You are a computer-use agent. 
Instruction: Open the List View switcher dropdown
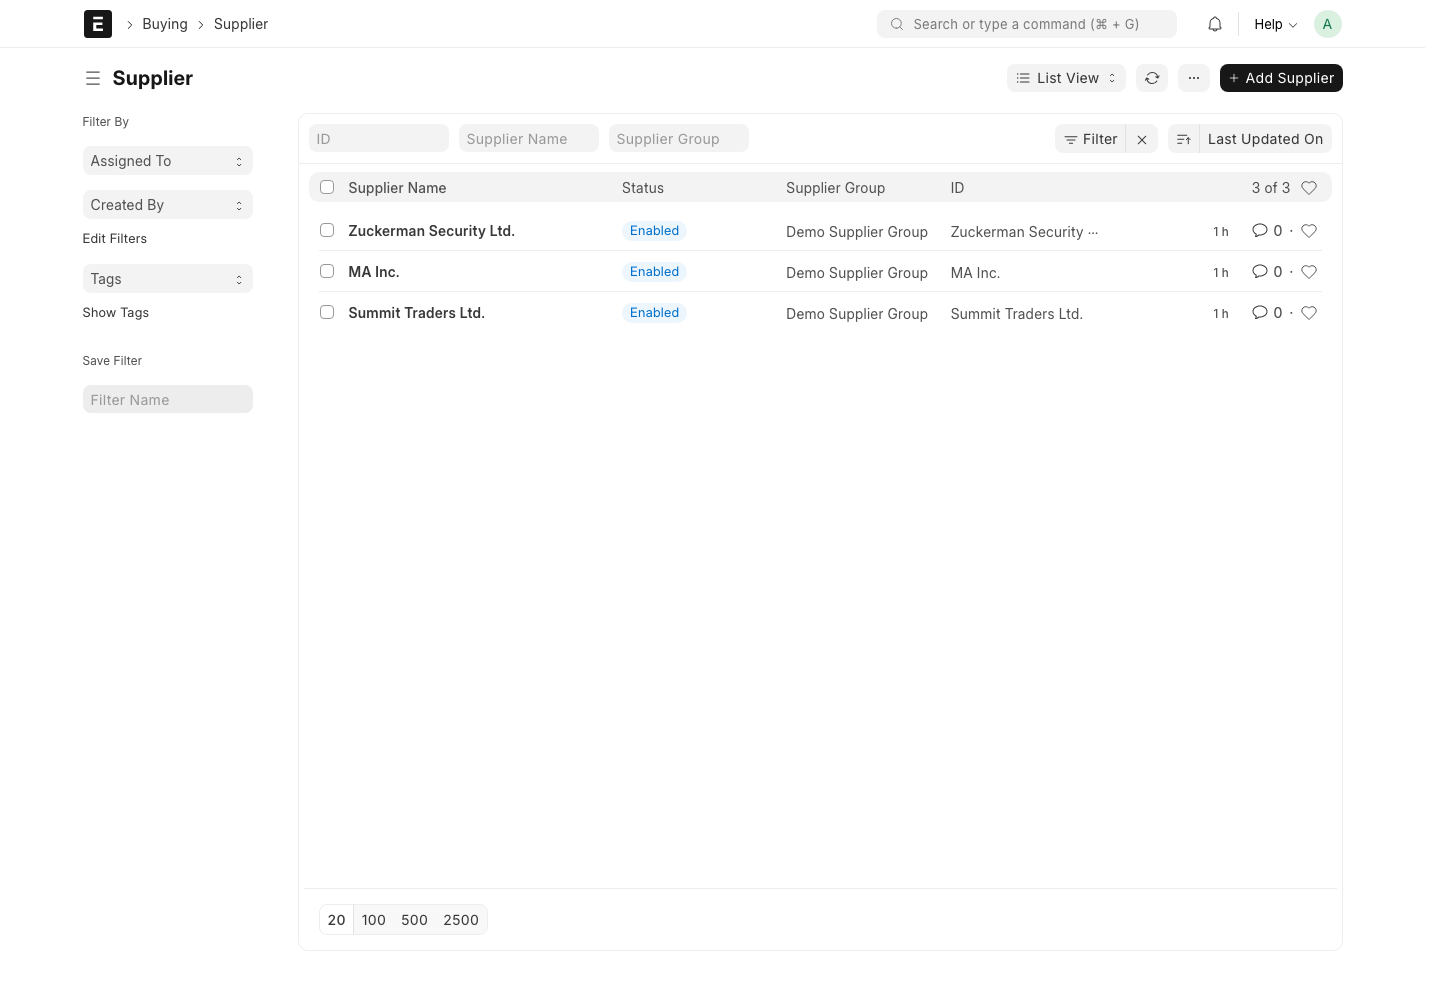point(1066,78)
